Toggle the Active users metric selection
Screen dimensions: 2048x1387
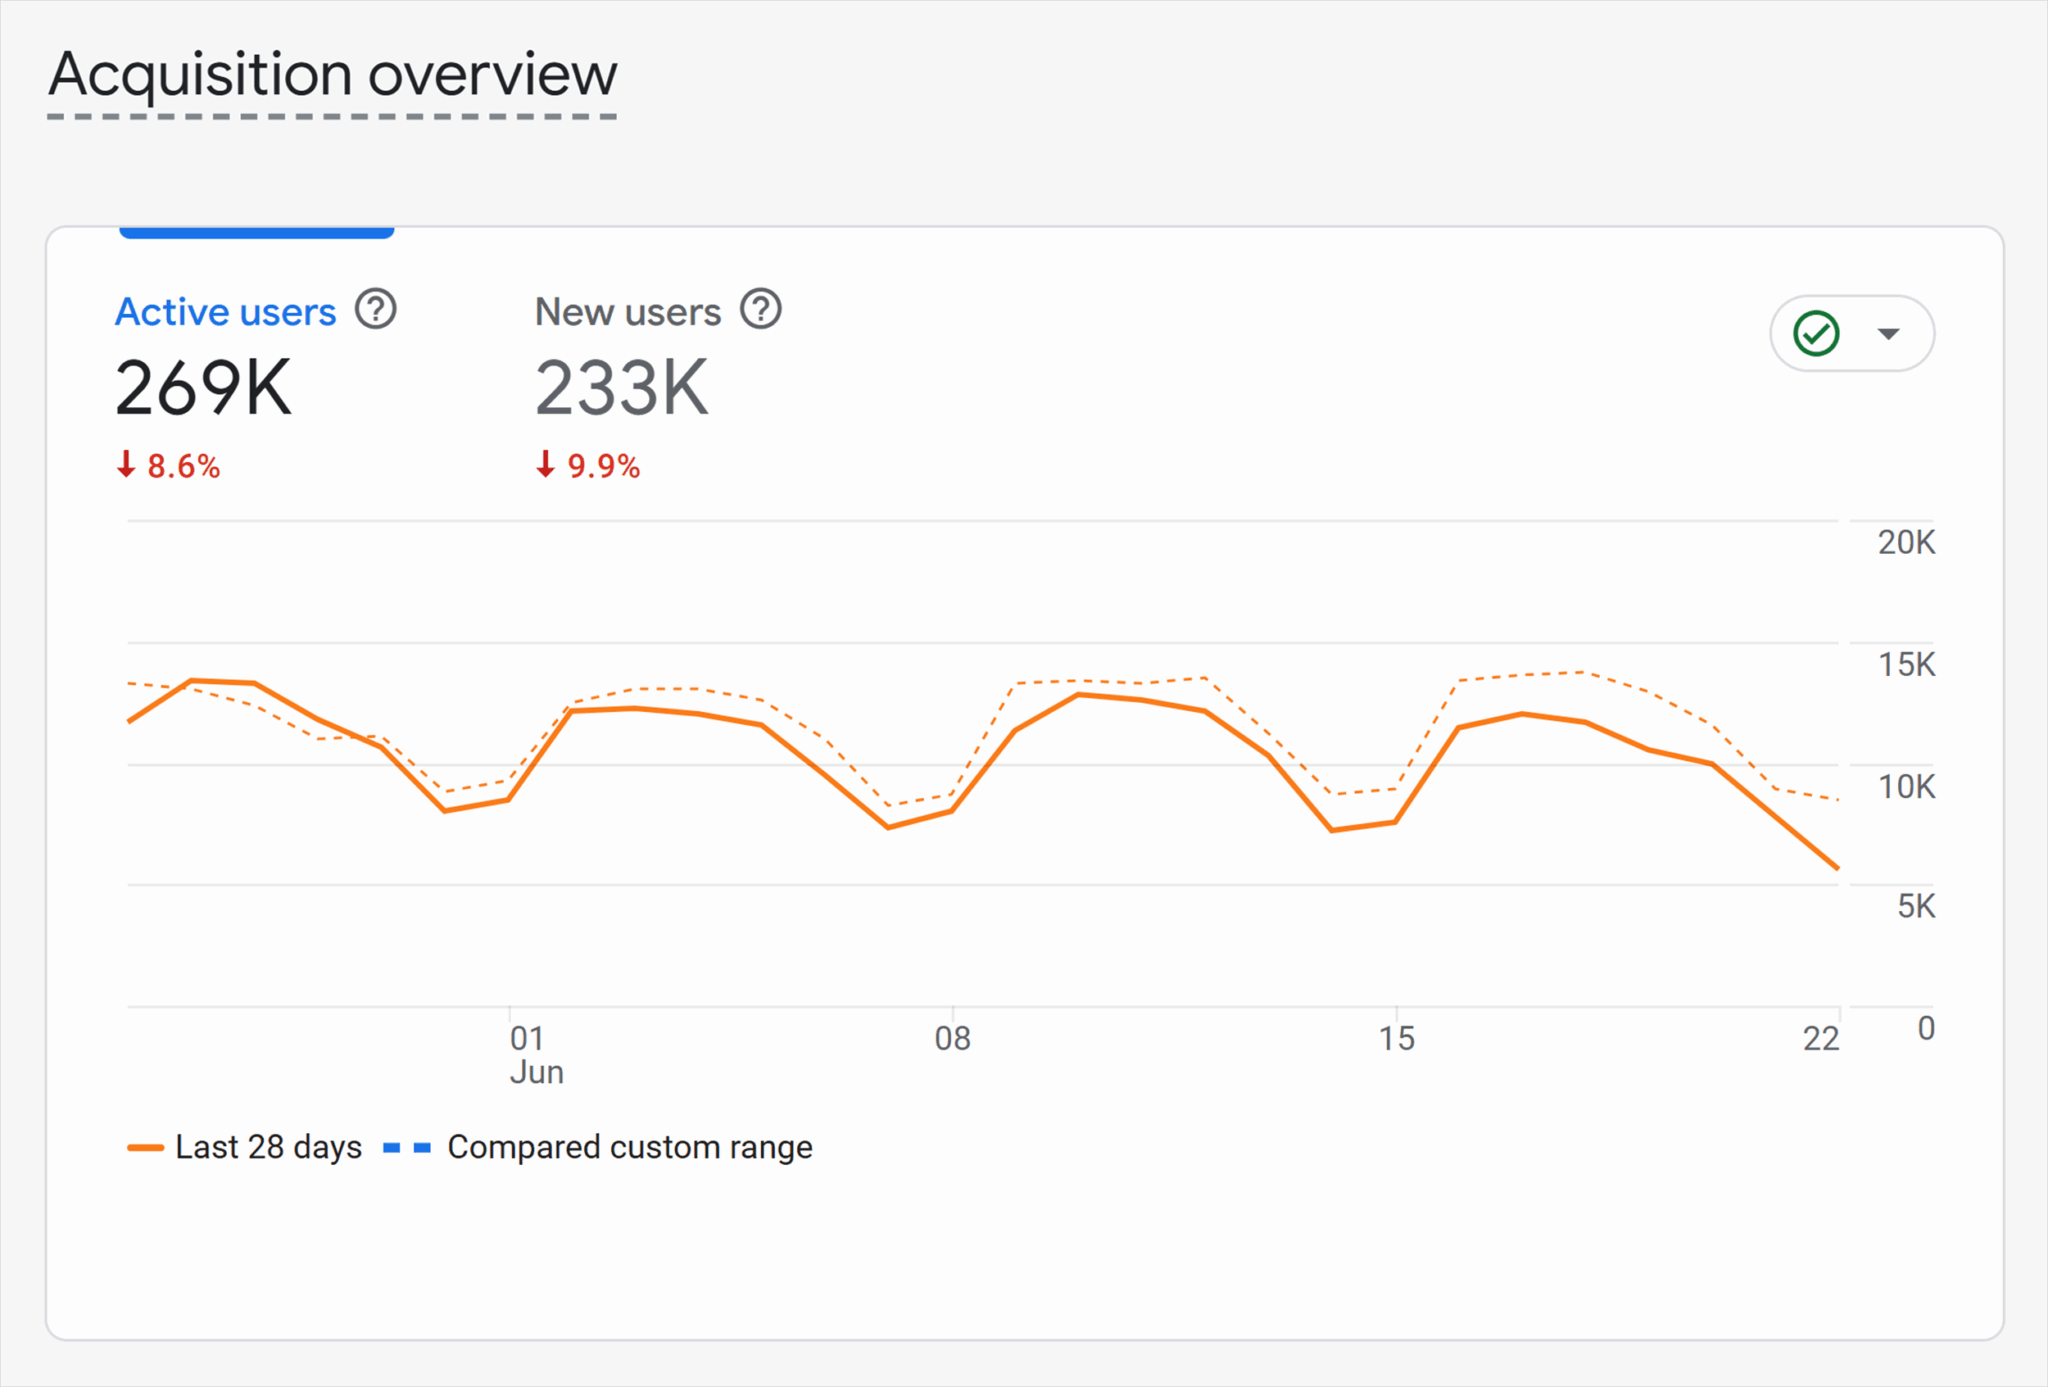225,311
